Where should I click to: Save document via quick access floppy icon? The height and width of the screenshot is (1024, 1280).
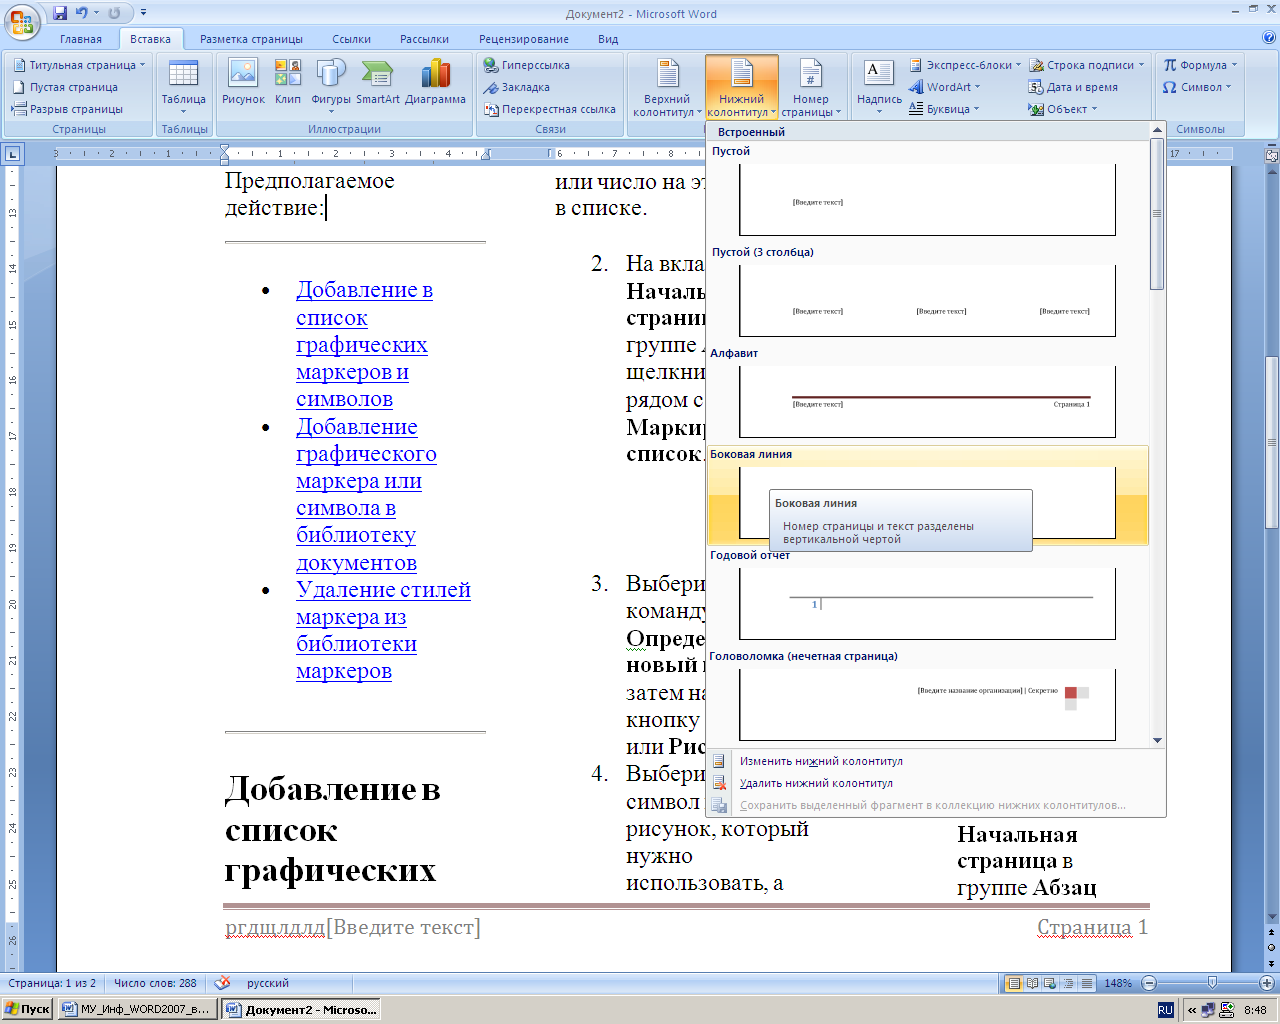(60, 13)
